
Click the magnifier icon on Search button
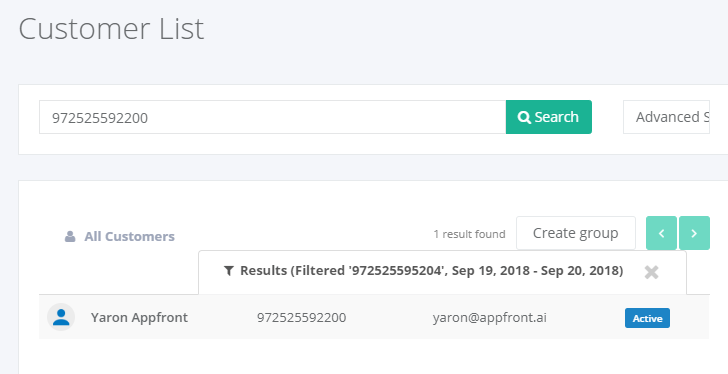tap(524, 117)
